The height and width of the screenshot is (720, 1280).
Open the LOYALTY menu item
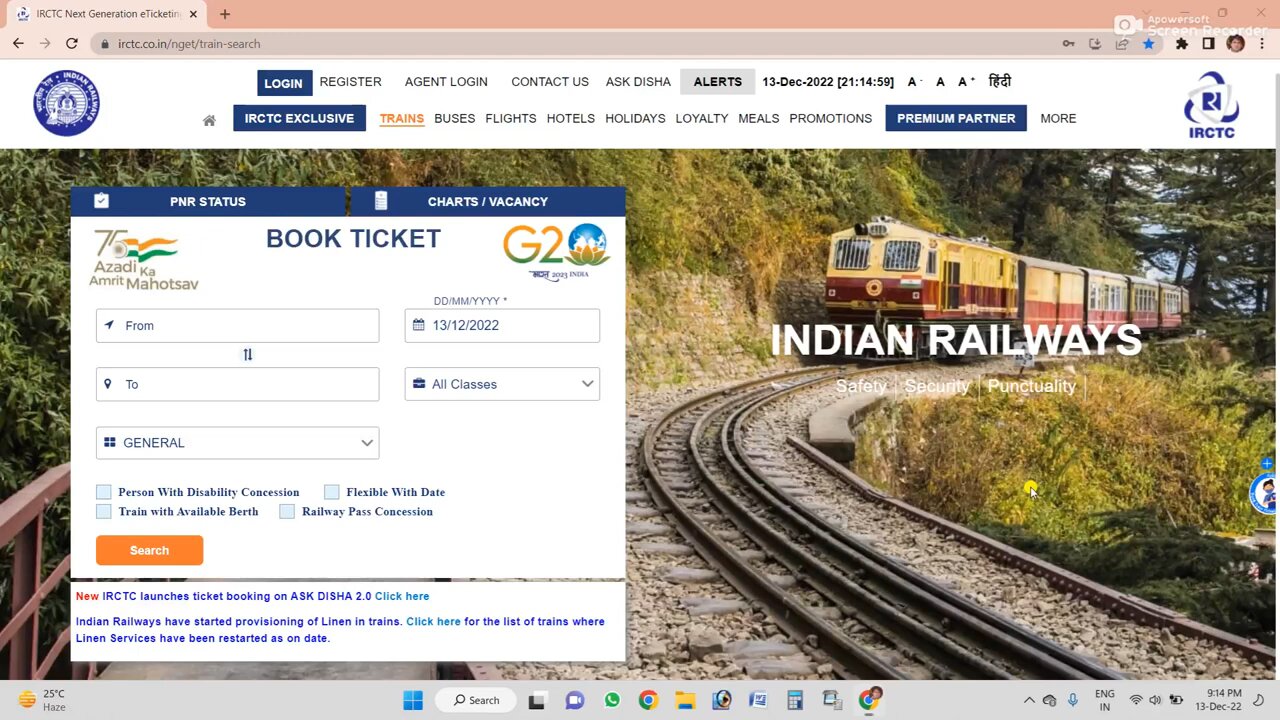[702, 118]
